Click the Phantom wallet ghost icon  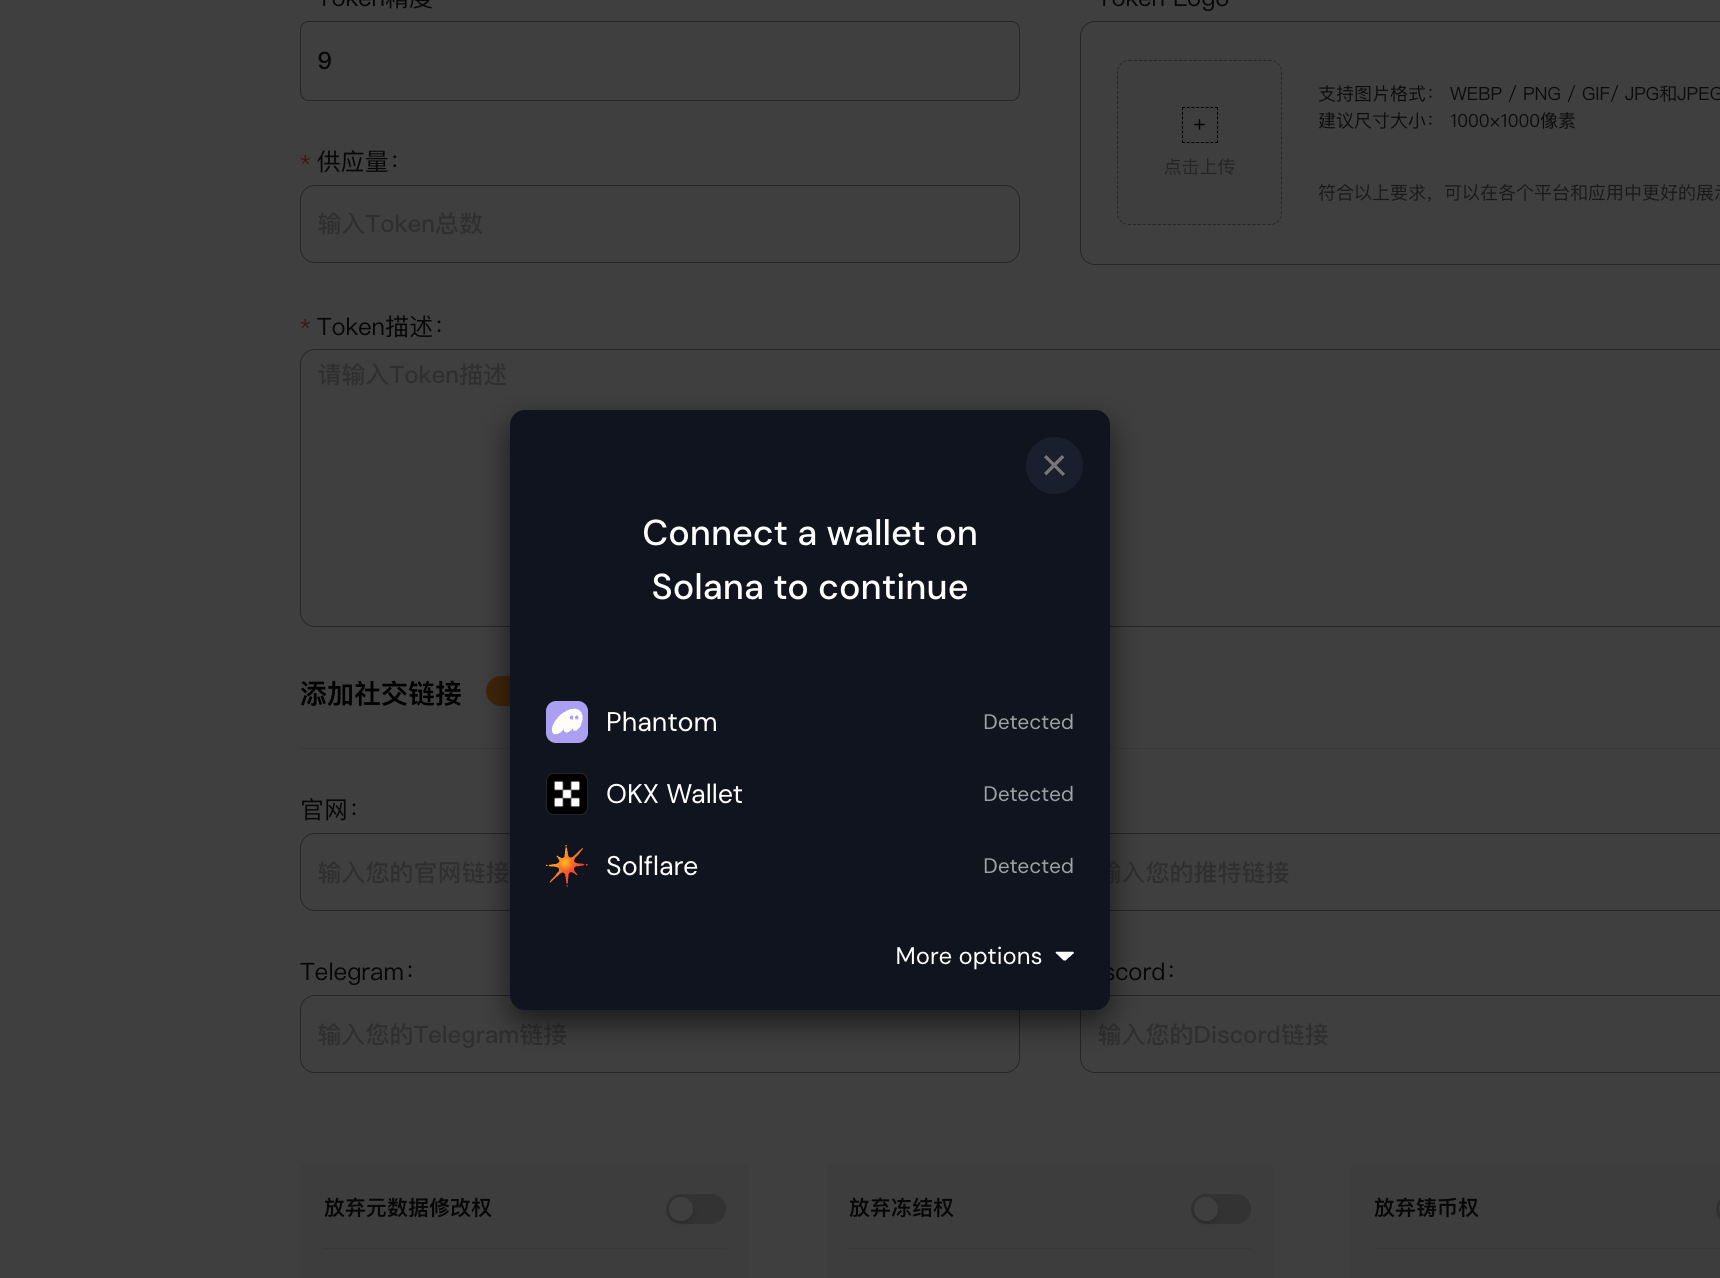[567, 722]
